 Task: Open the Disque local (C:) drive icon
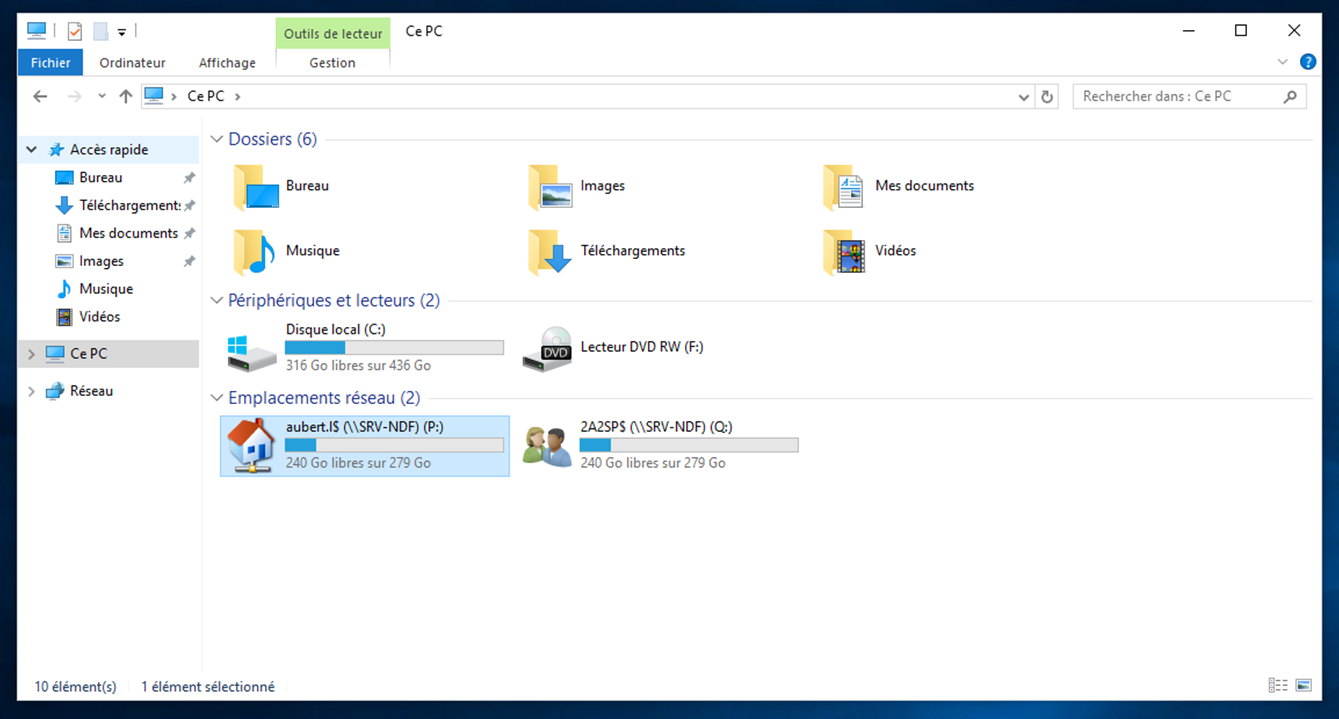tap(251, 349)
